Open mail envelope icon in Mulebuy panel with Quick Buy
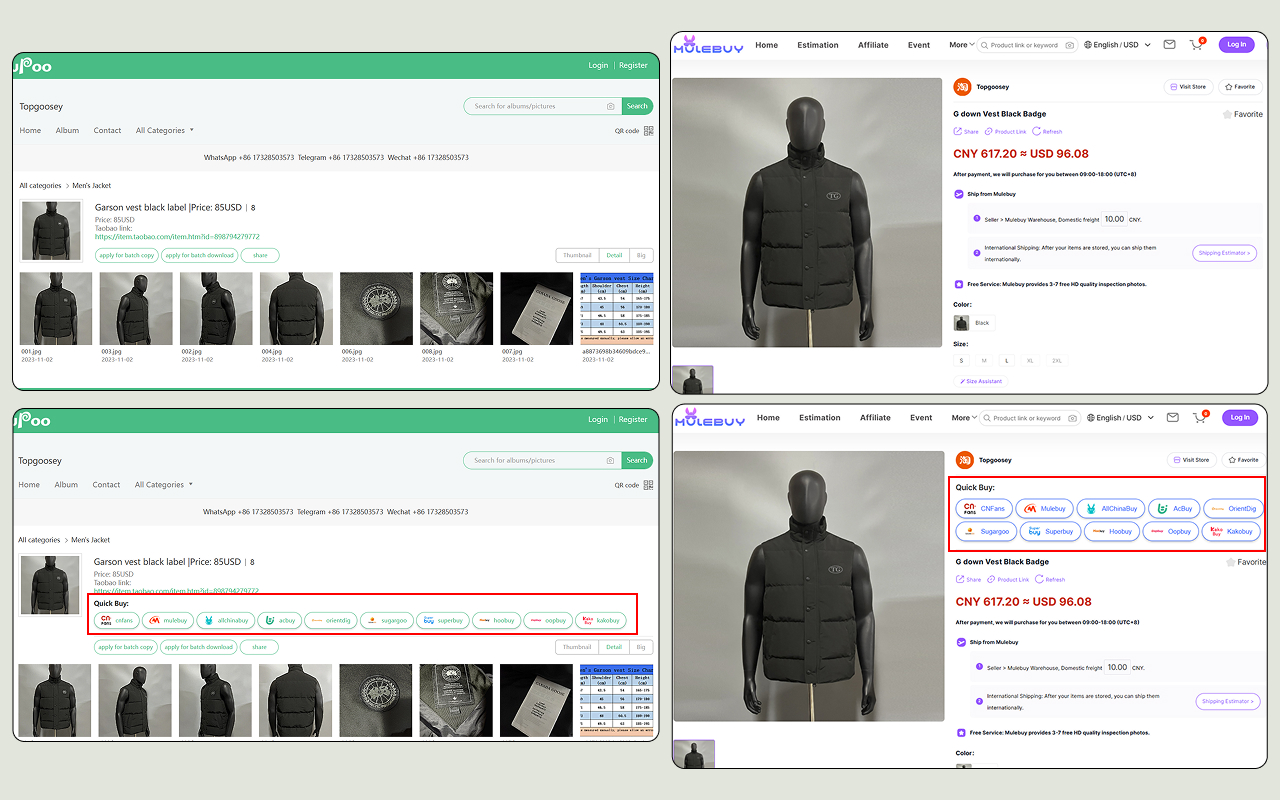The image size is (1280, 800). click(x=1173, y=418)
